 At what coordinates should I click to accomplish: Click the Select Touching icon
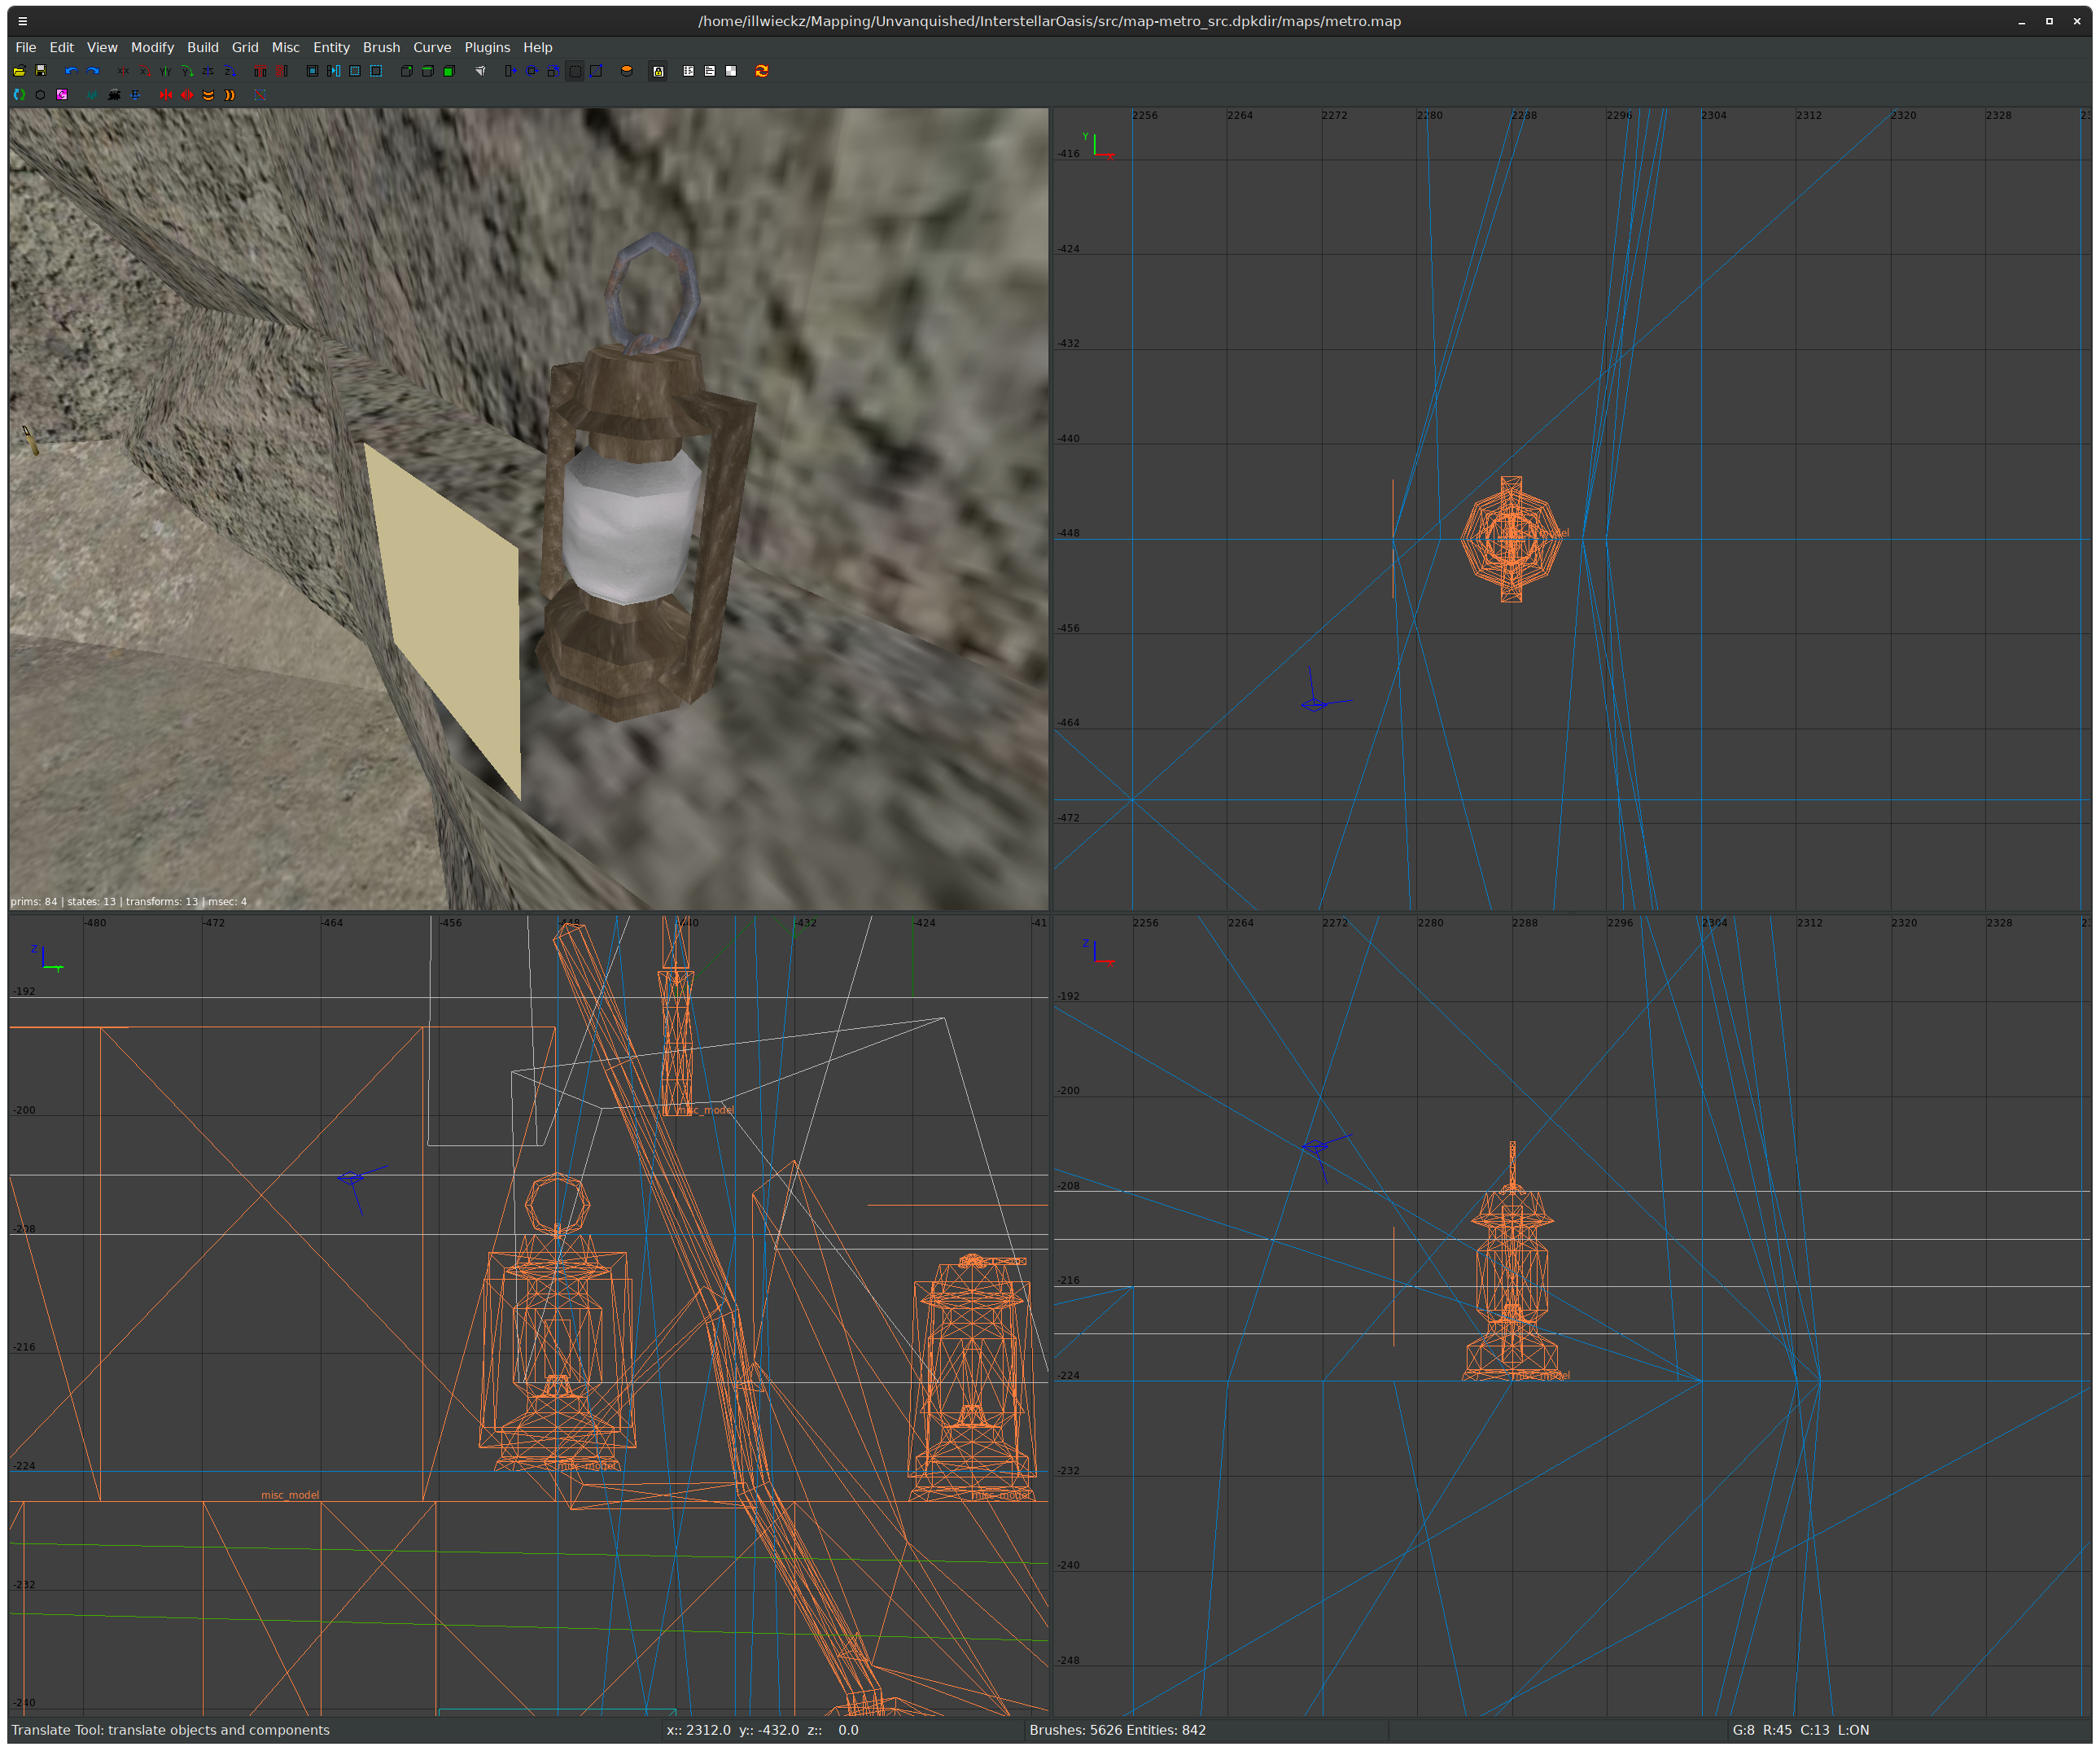tap(334, 71)
